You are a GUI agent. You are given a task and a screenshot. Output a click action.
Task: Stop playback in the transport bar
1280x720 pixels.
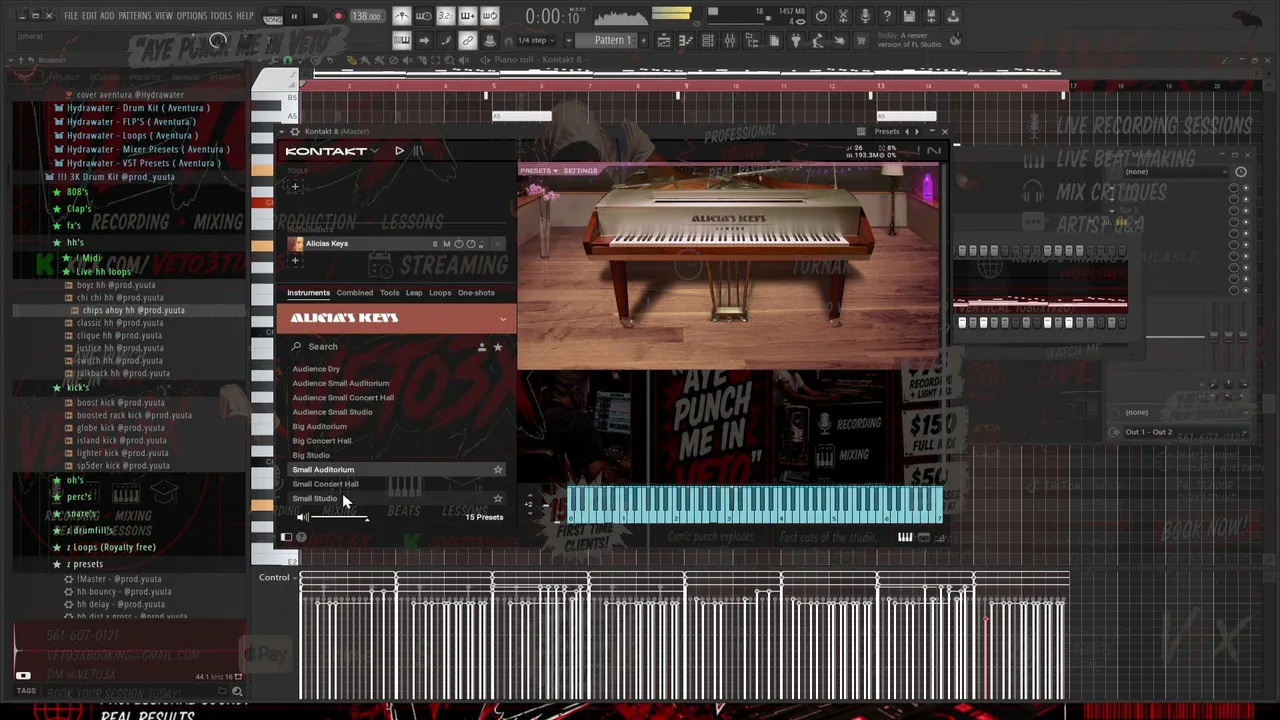coord(315,16)
